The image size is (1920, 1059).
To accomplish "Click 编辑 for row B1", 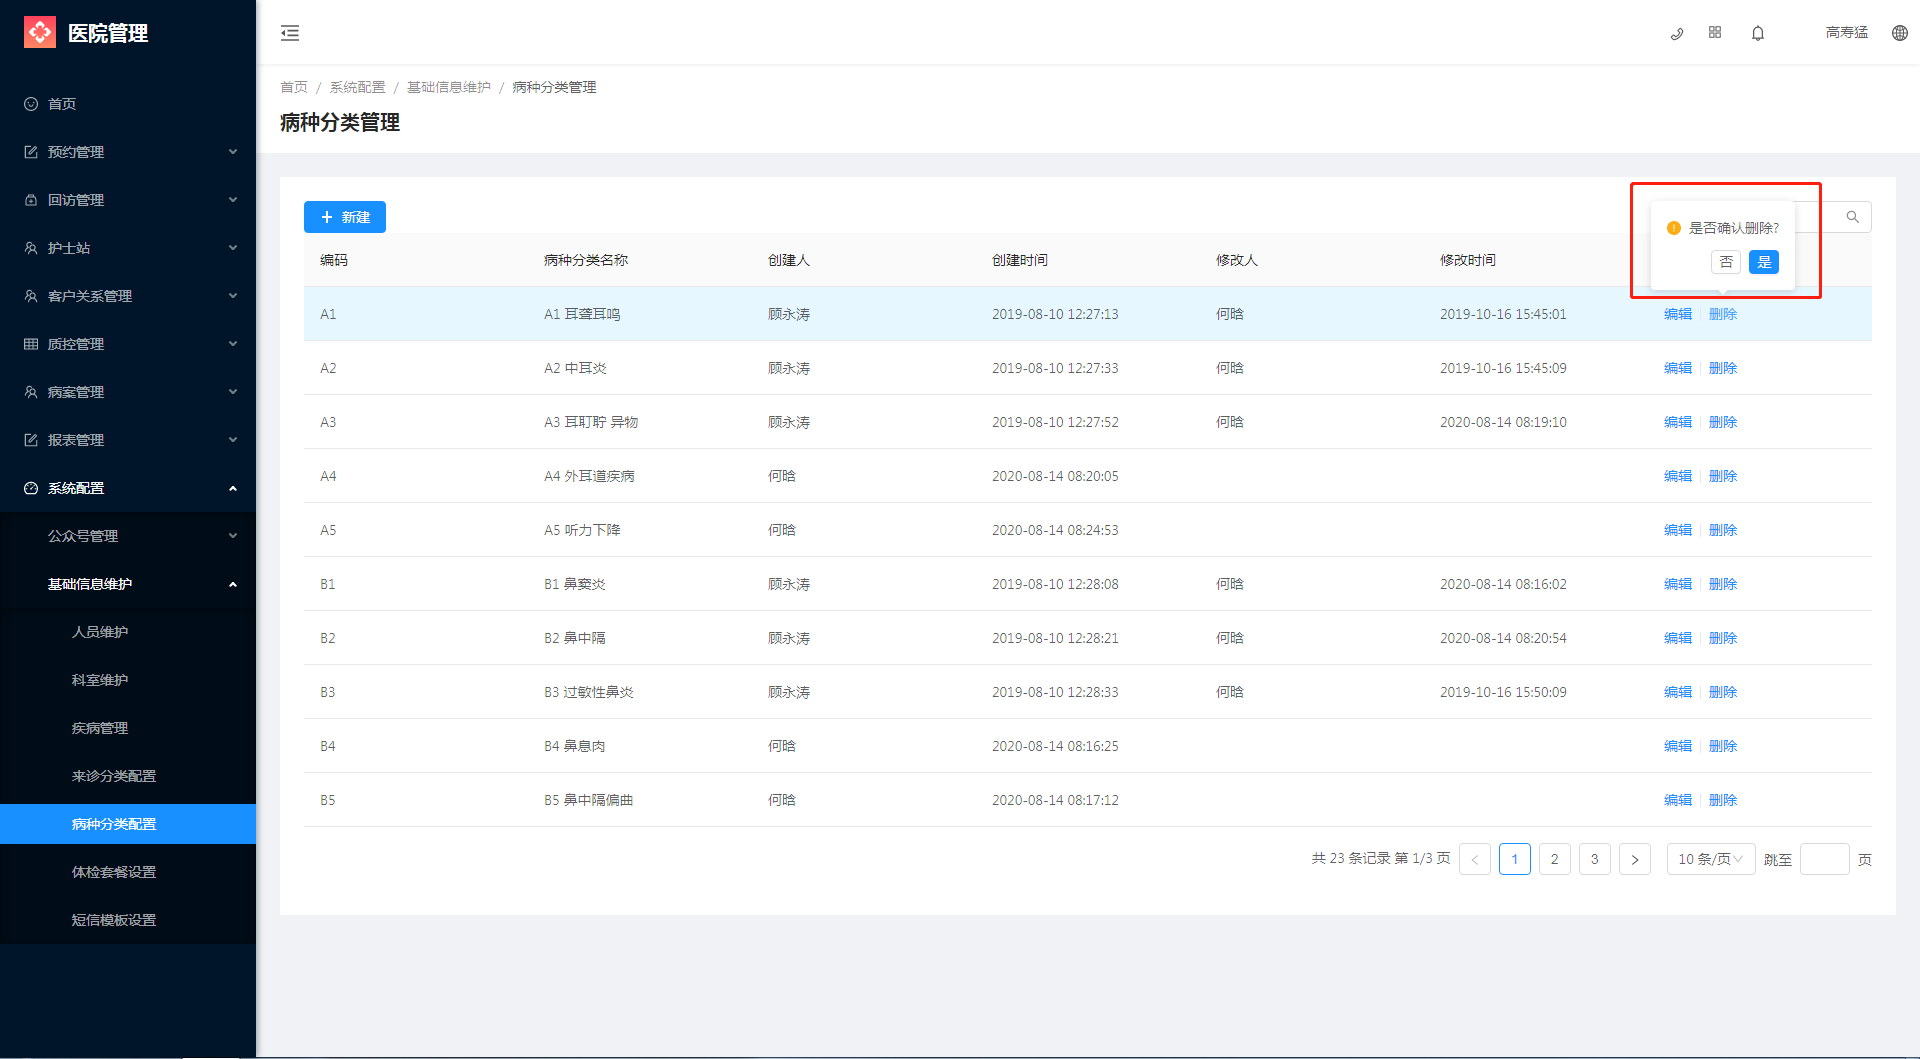I will coord(1678,584).
